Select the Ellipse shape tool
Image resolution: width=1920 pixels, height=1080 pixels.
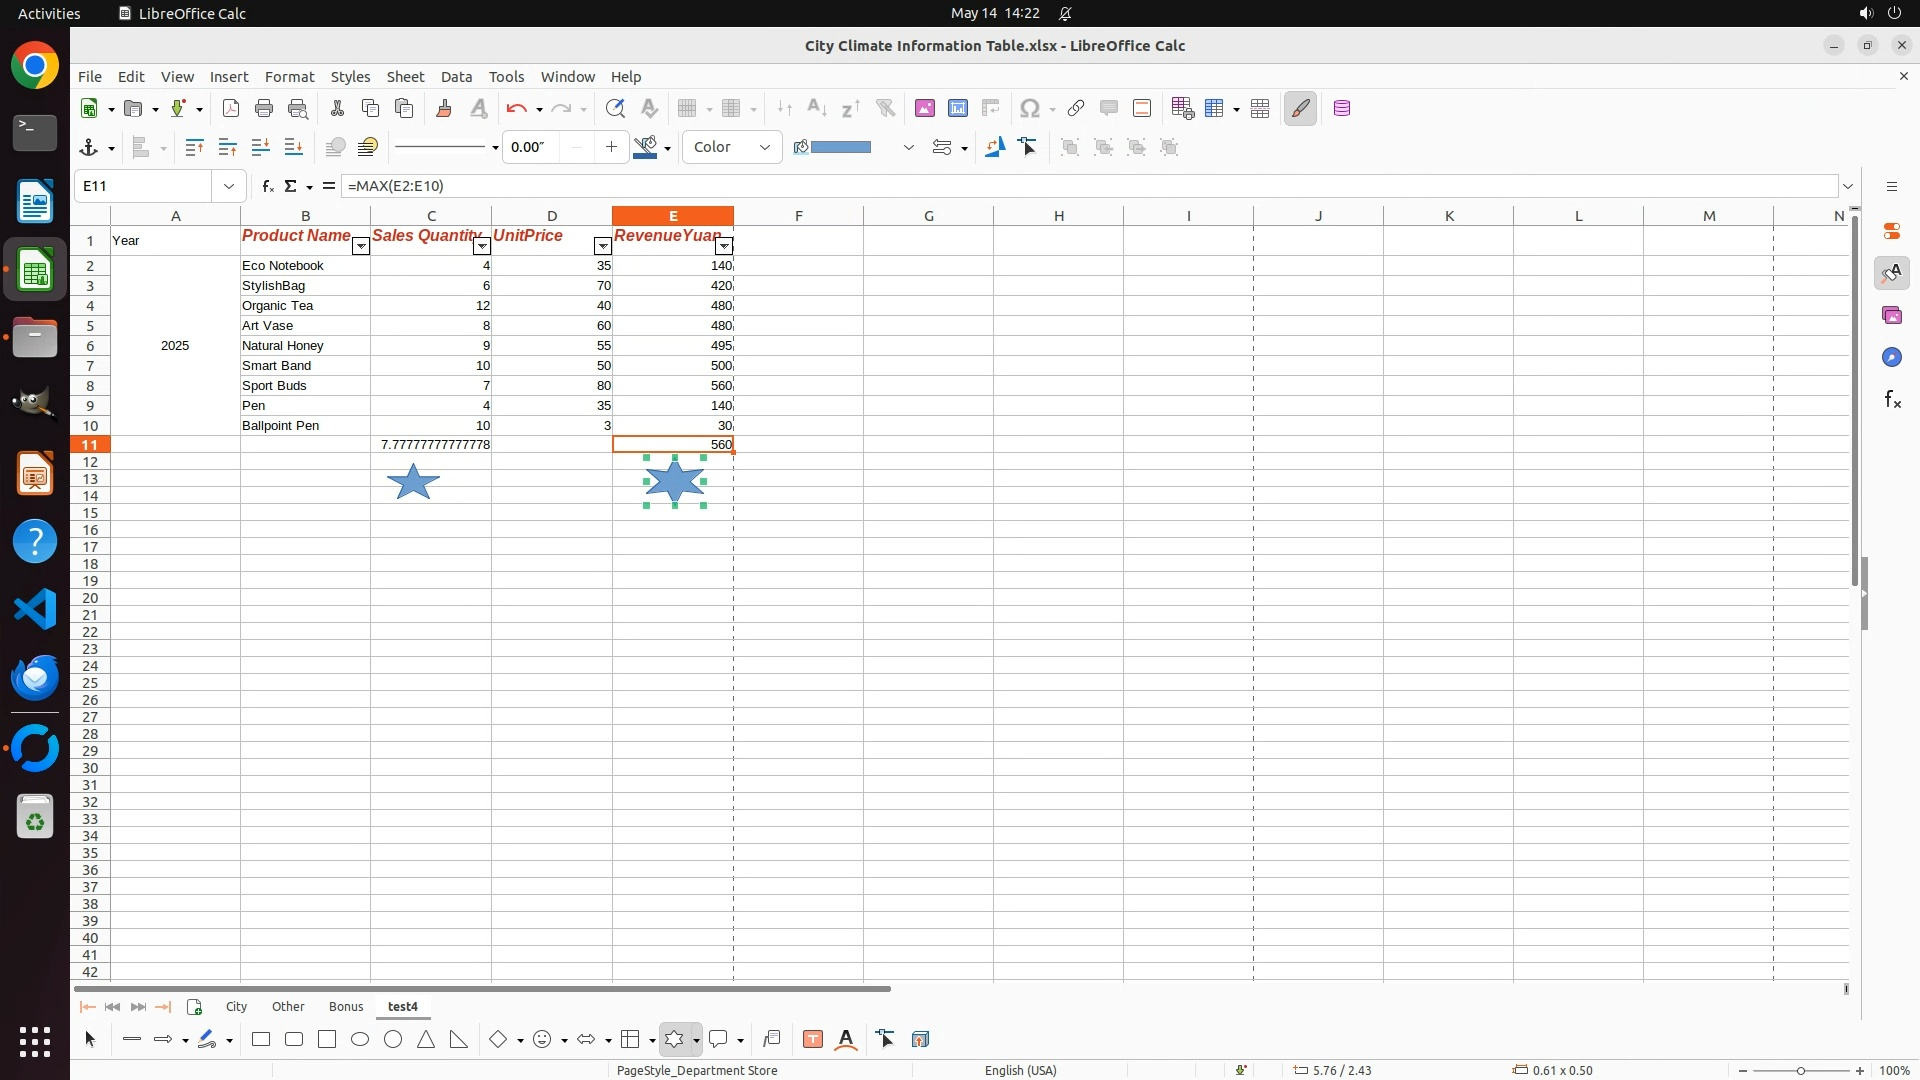(360, 1040)
